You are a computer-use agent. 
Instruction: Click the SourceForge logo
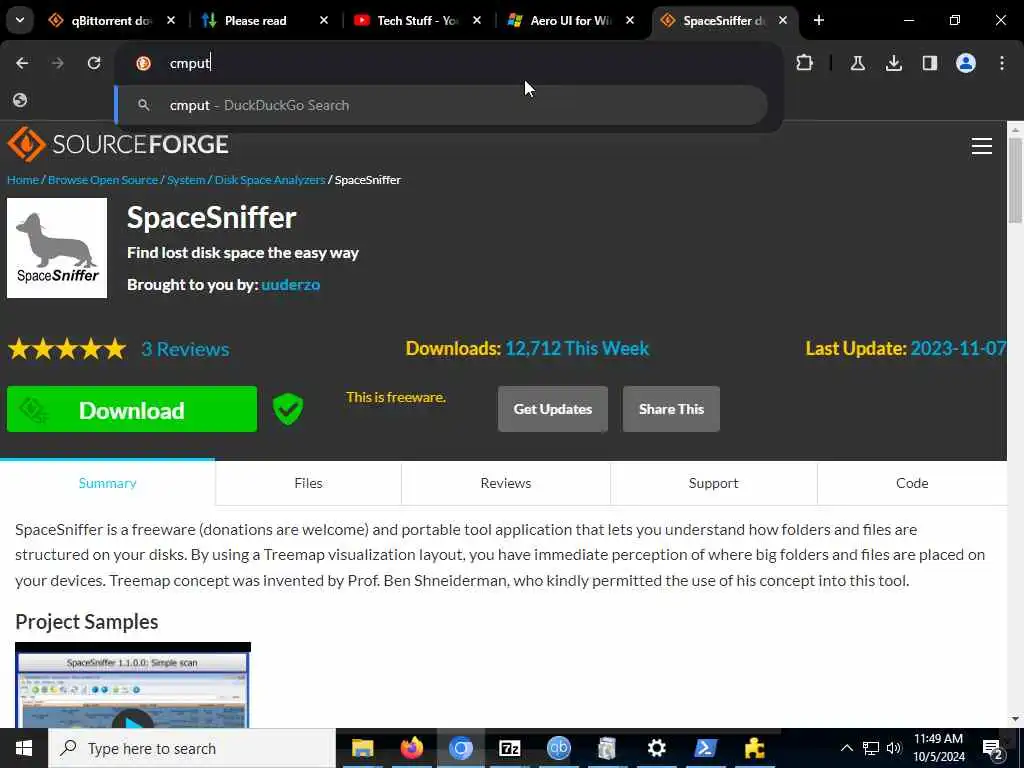[x=118, y=144]
